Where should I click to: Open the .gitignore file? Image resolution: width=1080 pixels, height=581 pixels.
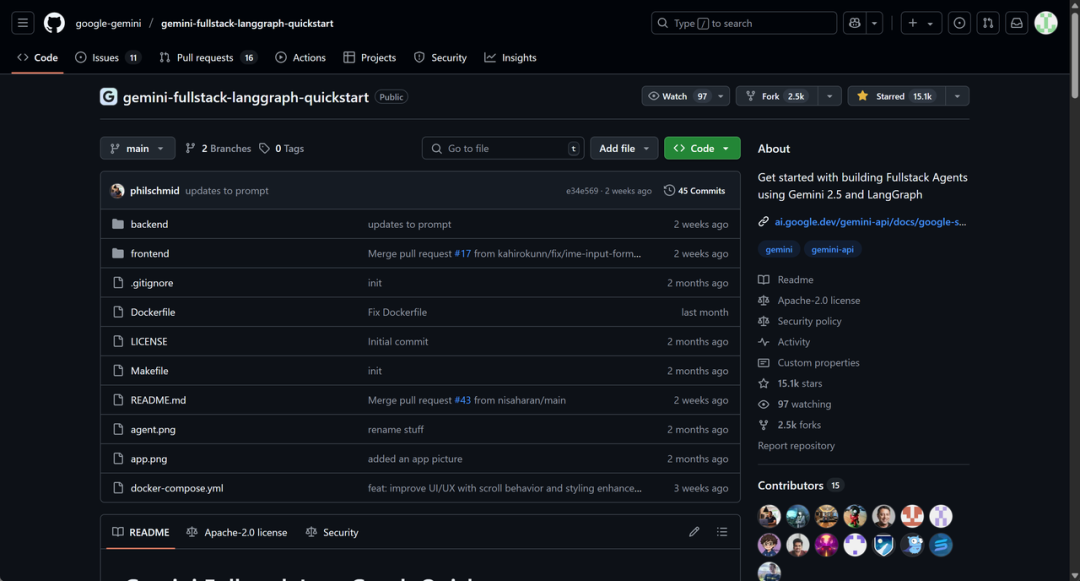(x=152, y=283)
